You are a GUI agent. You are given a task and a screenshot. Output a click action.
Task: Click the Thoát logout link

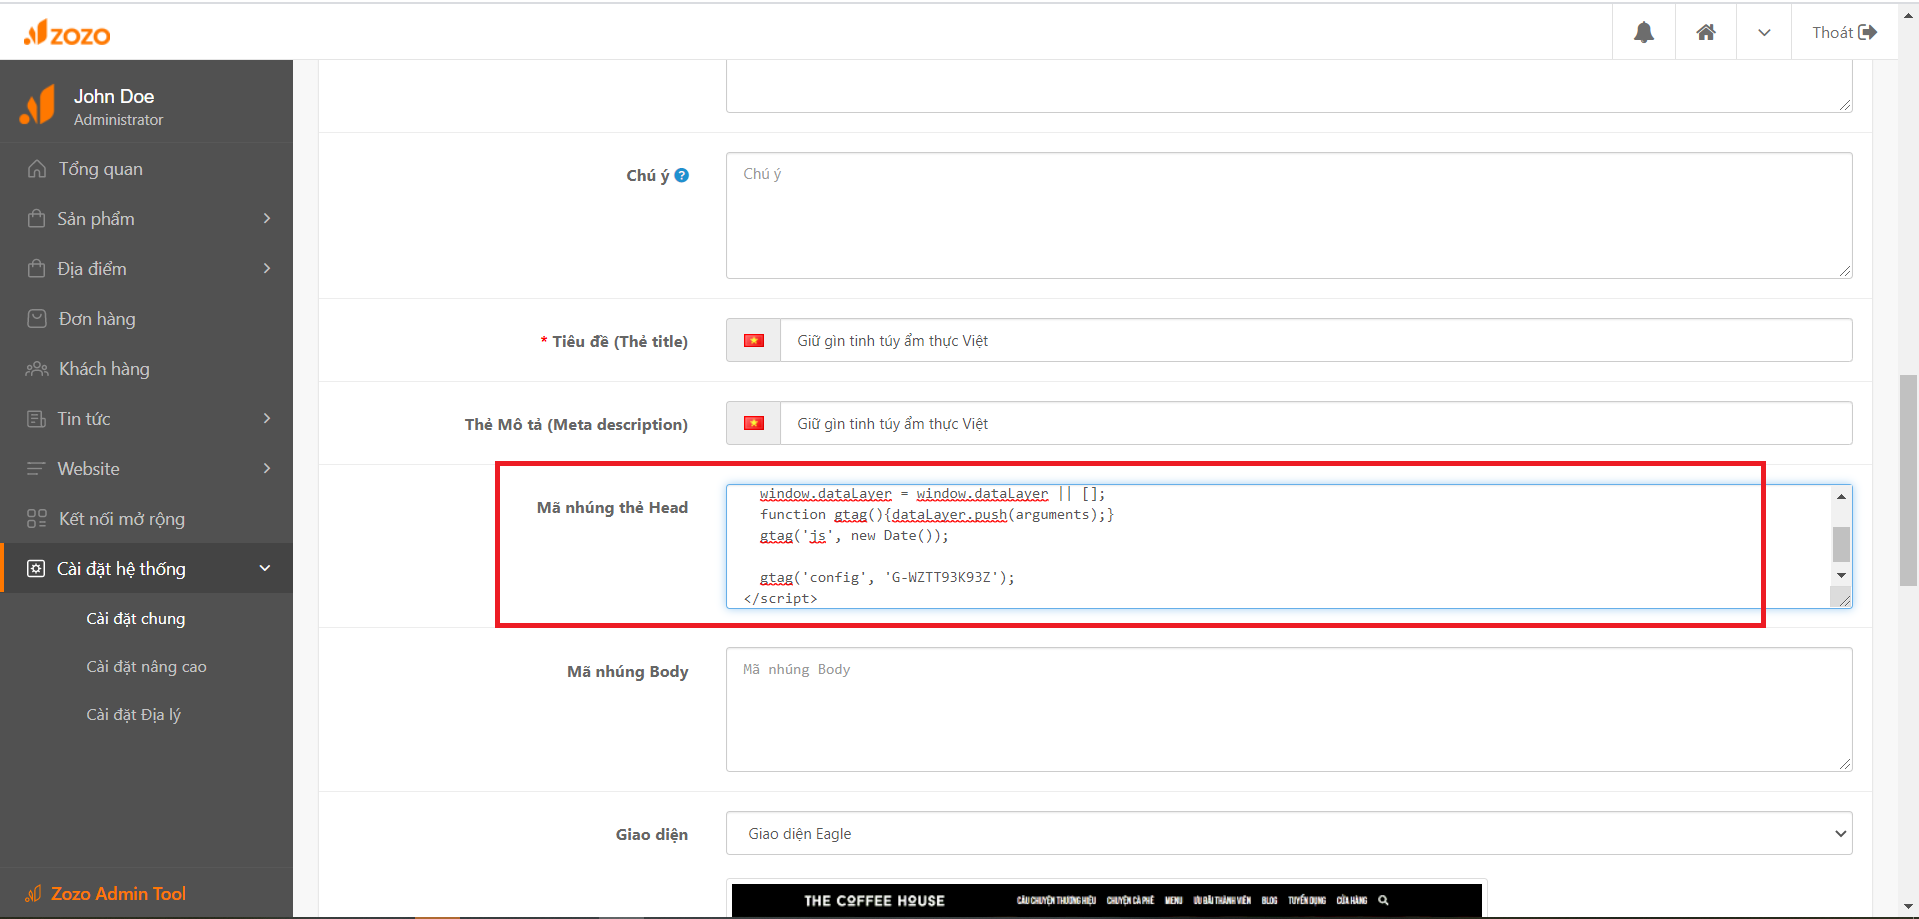(x=1844, y=33)
